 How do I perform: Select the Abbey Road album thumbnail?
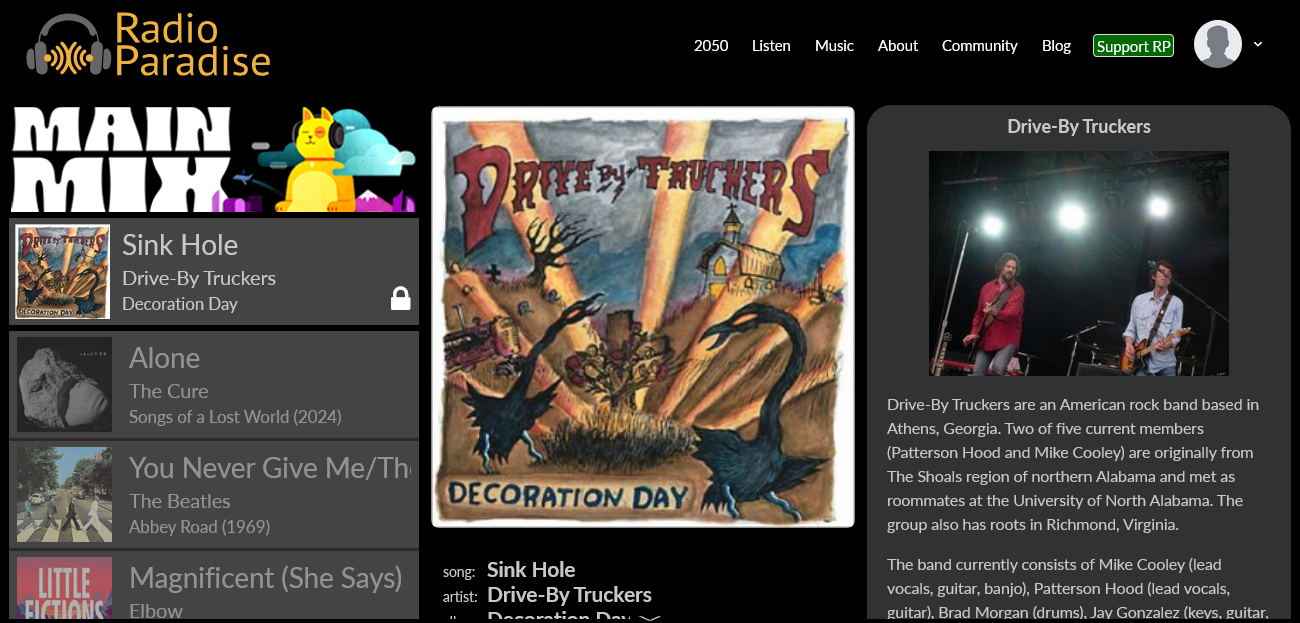(64, 494)
